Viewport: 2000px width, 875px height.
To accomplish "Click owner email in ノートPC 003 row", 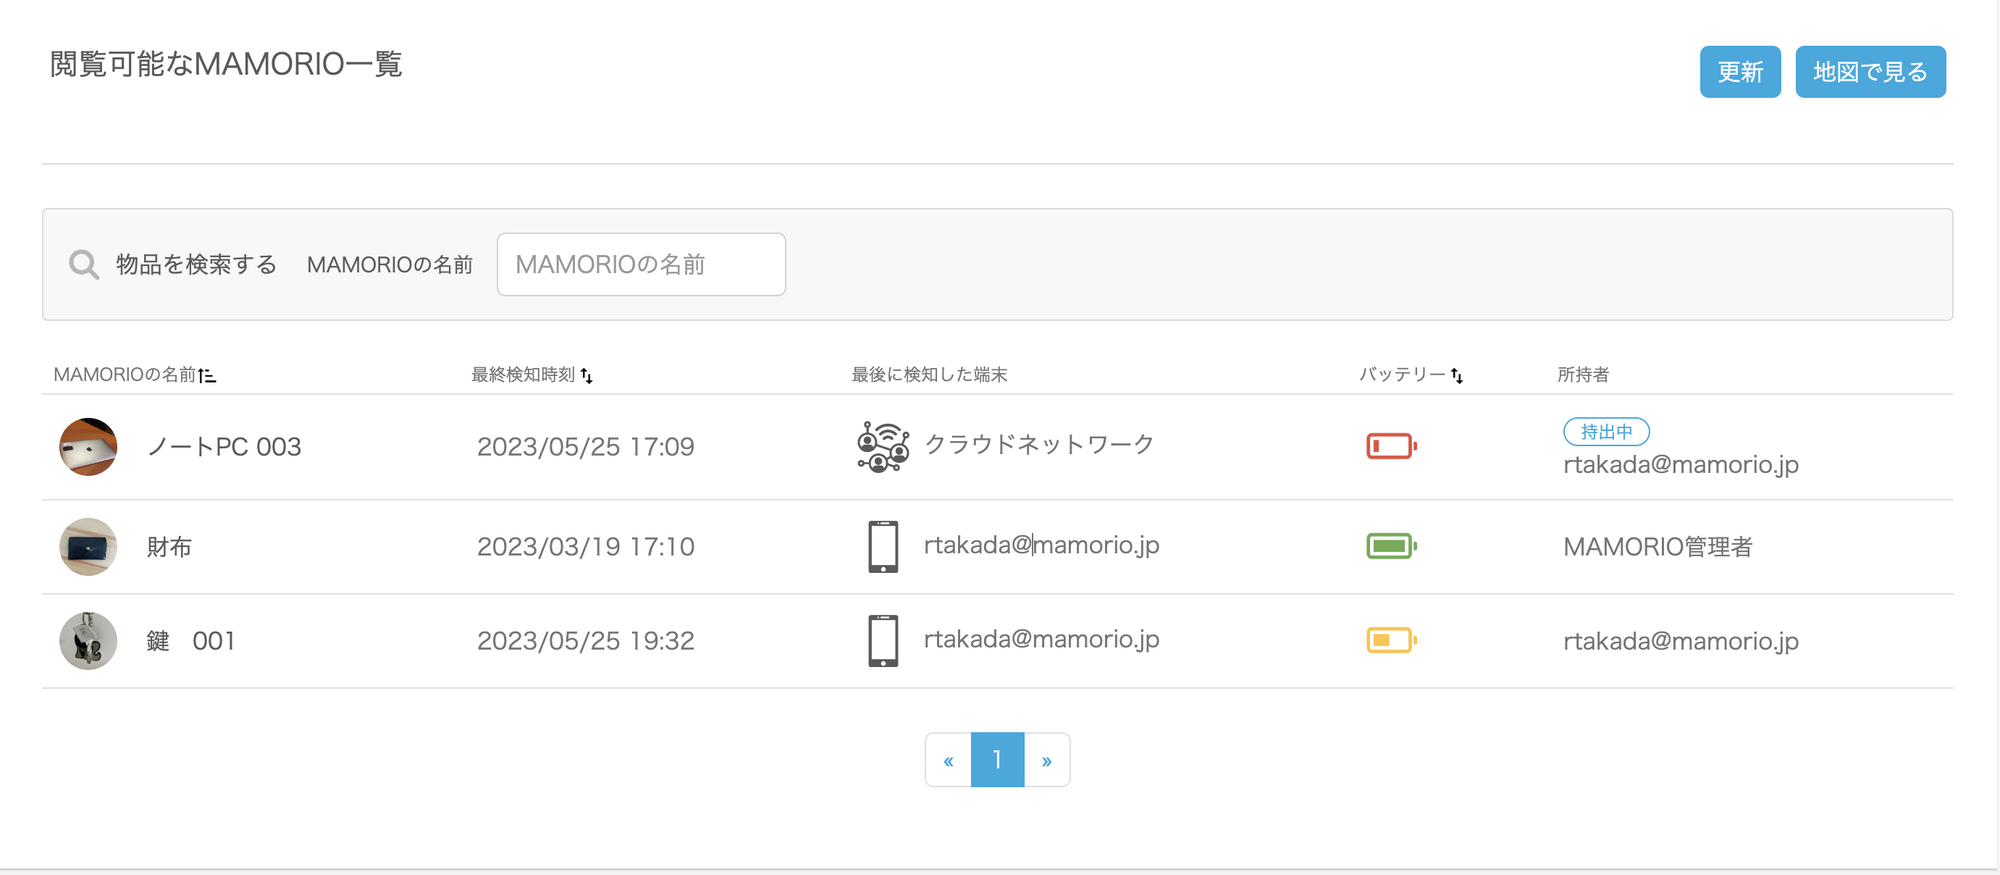I will [x=1681, y=465].
